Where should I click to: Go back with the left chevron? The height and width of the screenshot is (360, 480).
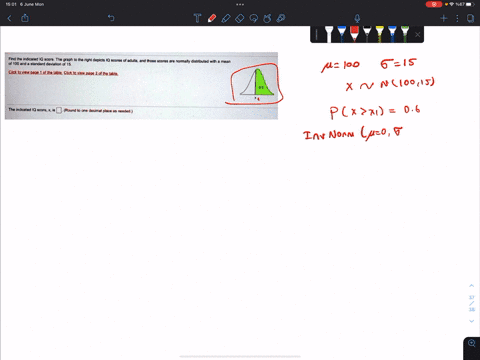pyautogui.click(x=9, y=18)
